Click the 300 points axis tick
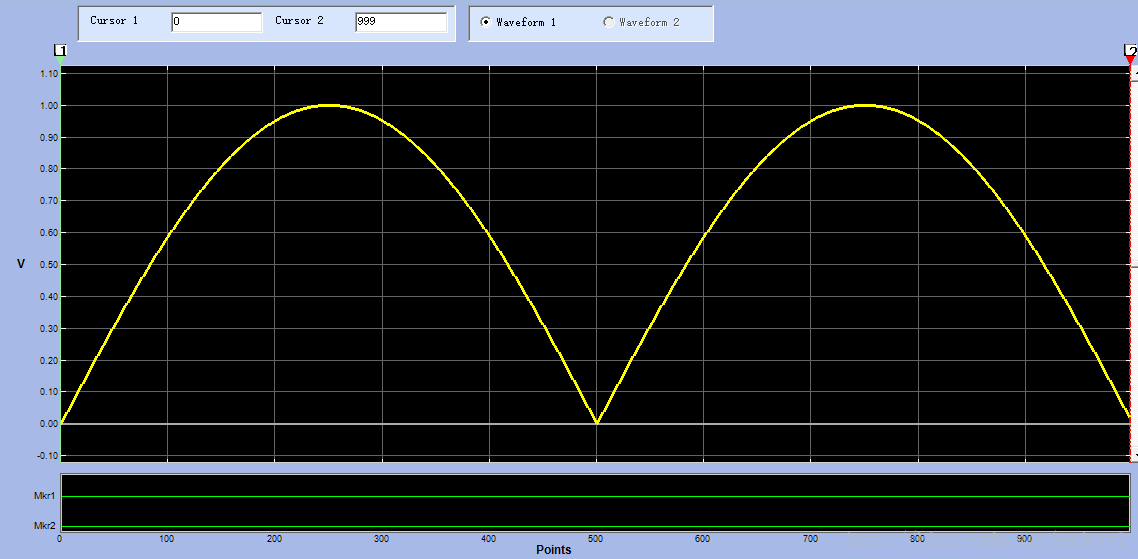The height and width of the screenshot is (559, 1138). 381,539
